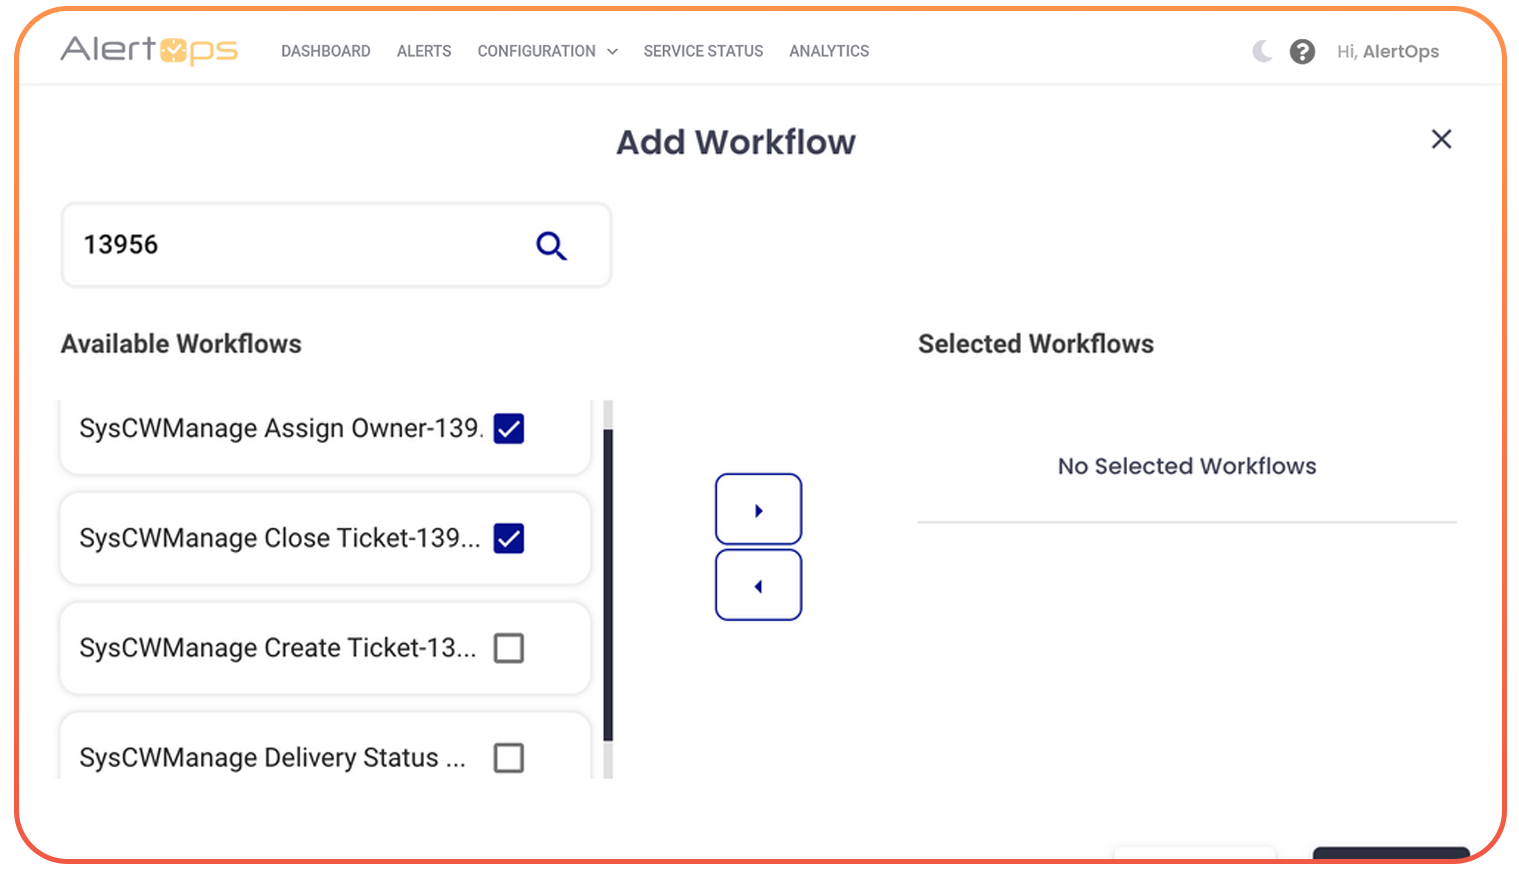The image size is (1519, 871).
Task: Close the Add Workflow dialog
Action: pos(1441,139)
